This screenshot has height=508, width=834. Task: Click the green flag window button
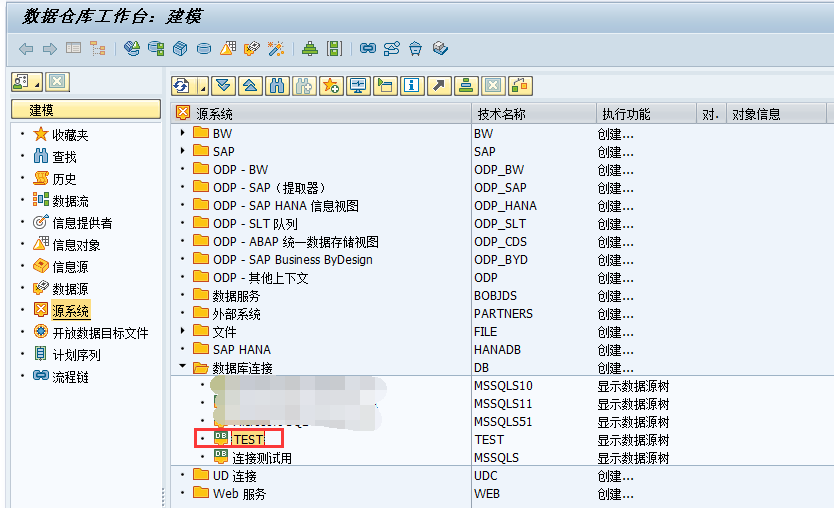tap(385, 86)
